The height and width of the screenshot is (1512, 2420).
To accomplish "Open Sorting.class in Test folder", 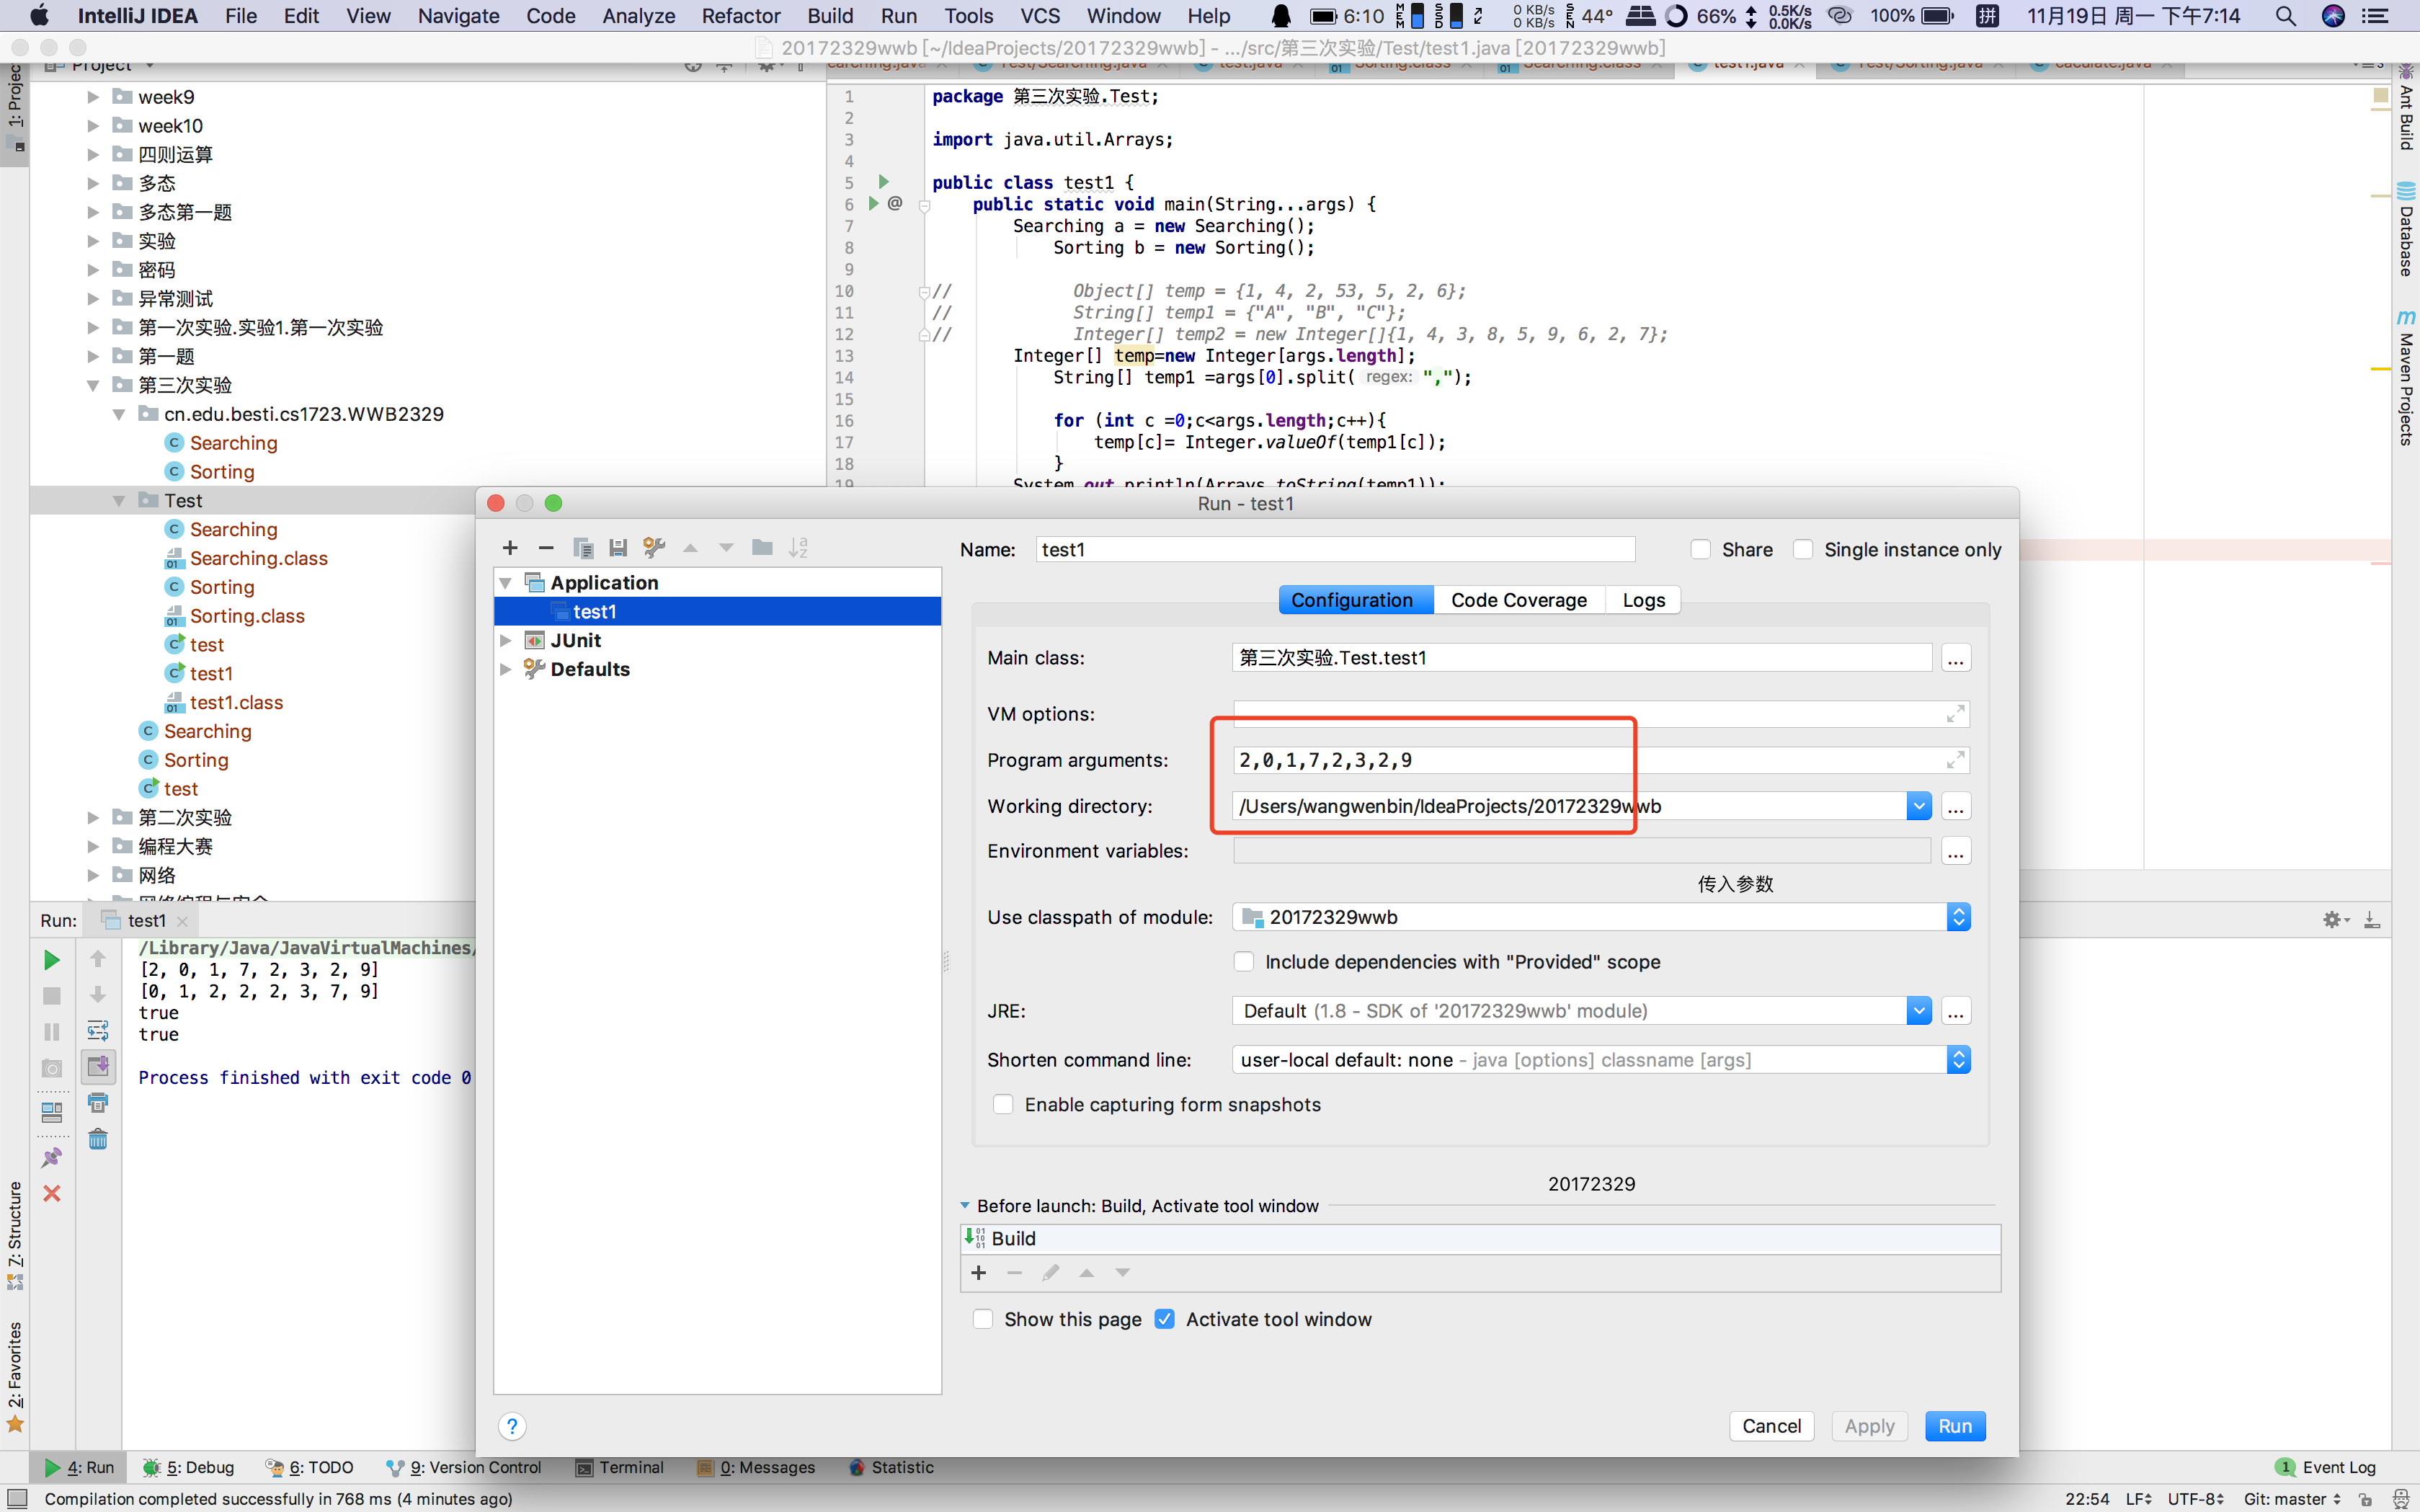I will tap(247, 616).
